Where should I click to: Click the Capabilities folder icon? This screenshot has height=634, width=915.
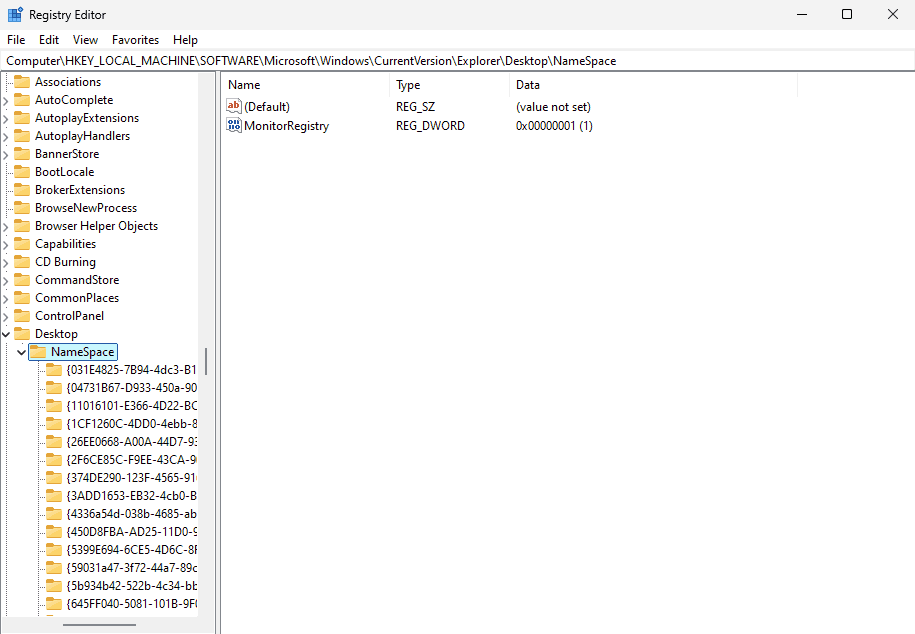pyautogui.click(x=22, y=244)
